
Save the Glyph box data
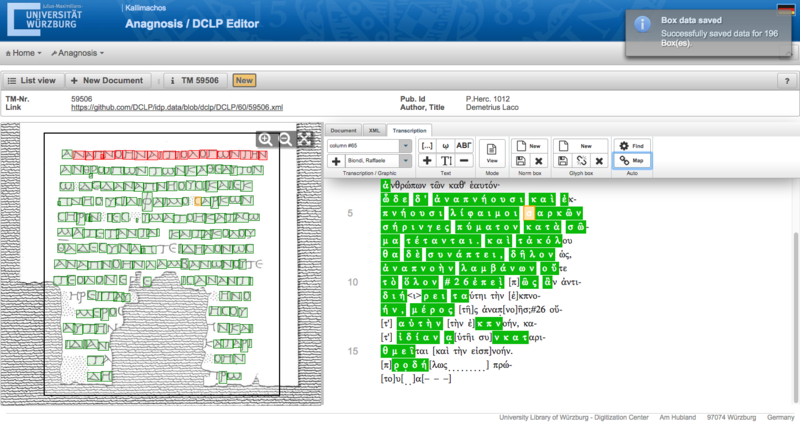(x=562, y=161)
